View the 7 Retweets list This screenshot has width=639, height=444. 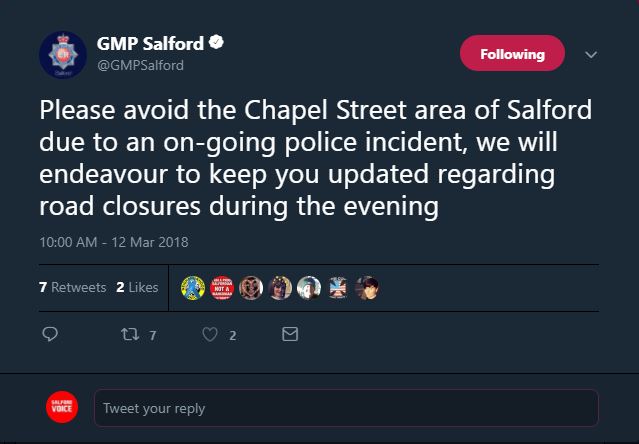pyautogui.click(x=72, y=287)
